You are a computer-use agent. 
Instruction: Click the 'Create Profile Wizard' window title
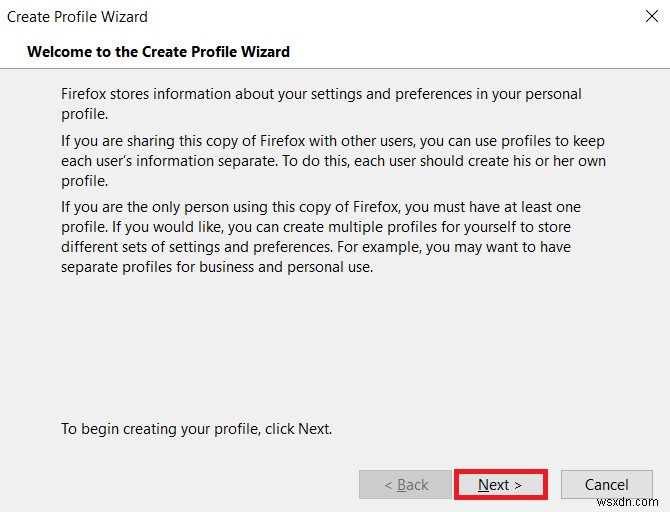coord(78,18)
